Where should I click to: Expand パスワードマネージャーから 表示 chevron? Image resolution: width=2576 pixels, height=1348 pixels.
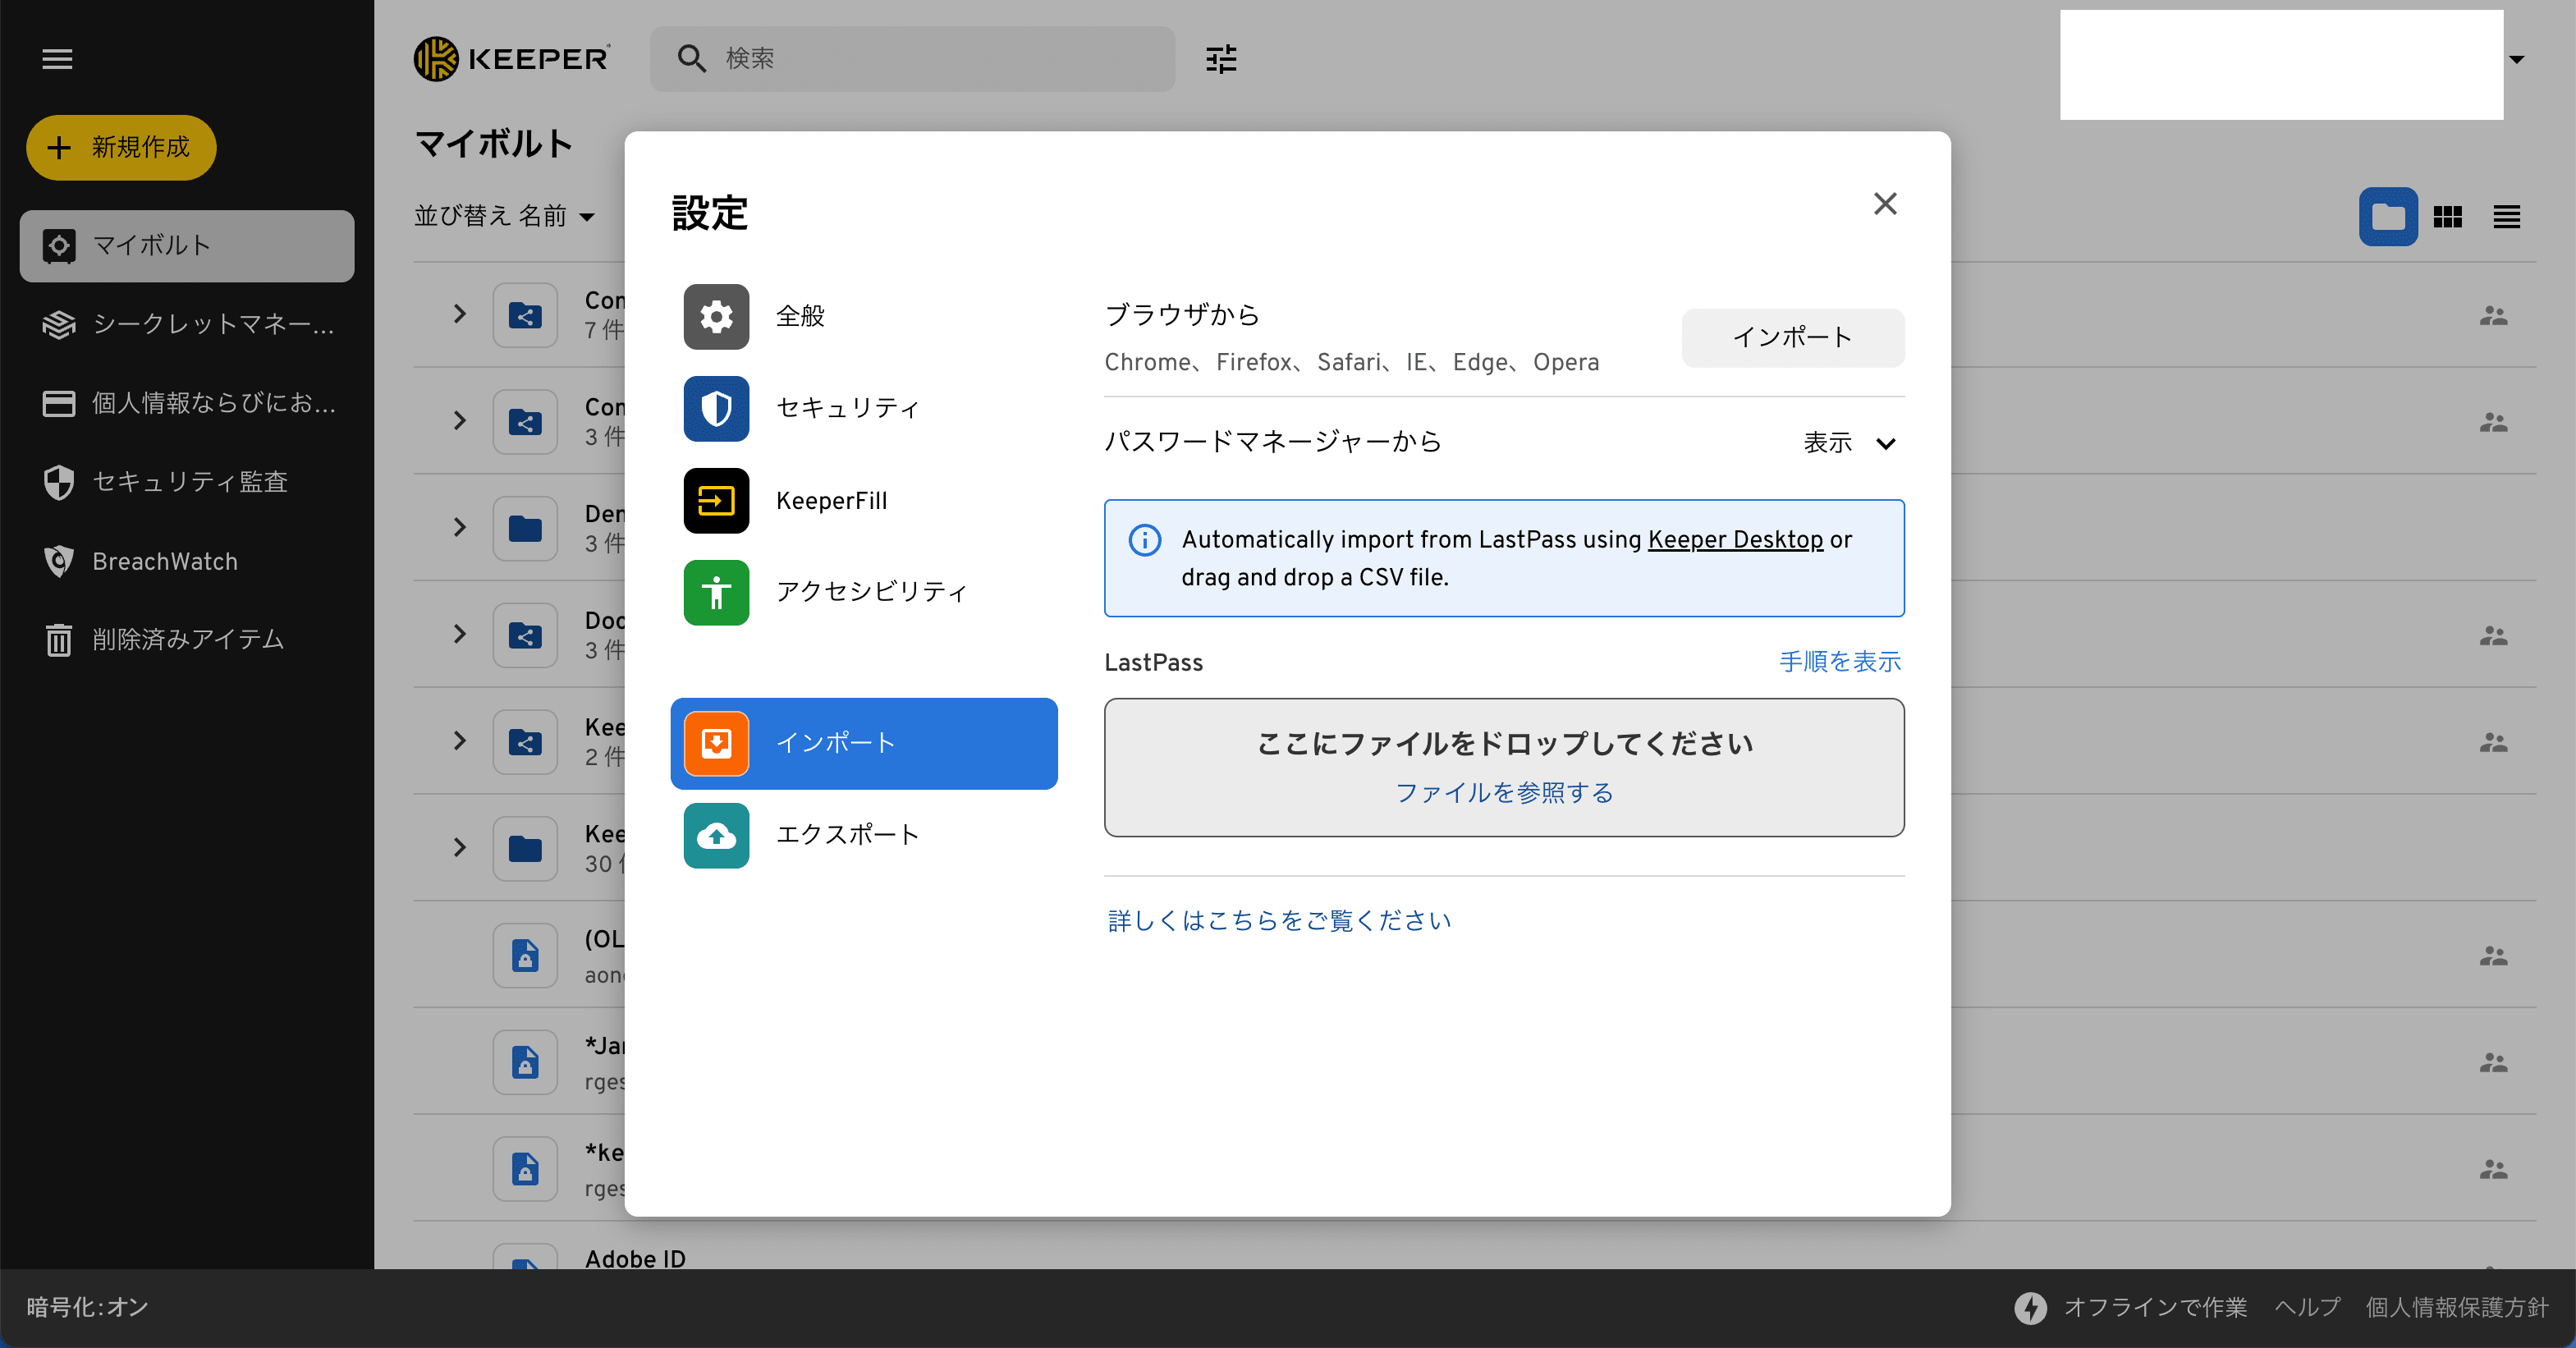coord(1885,443)
